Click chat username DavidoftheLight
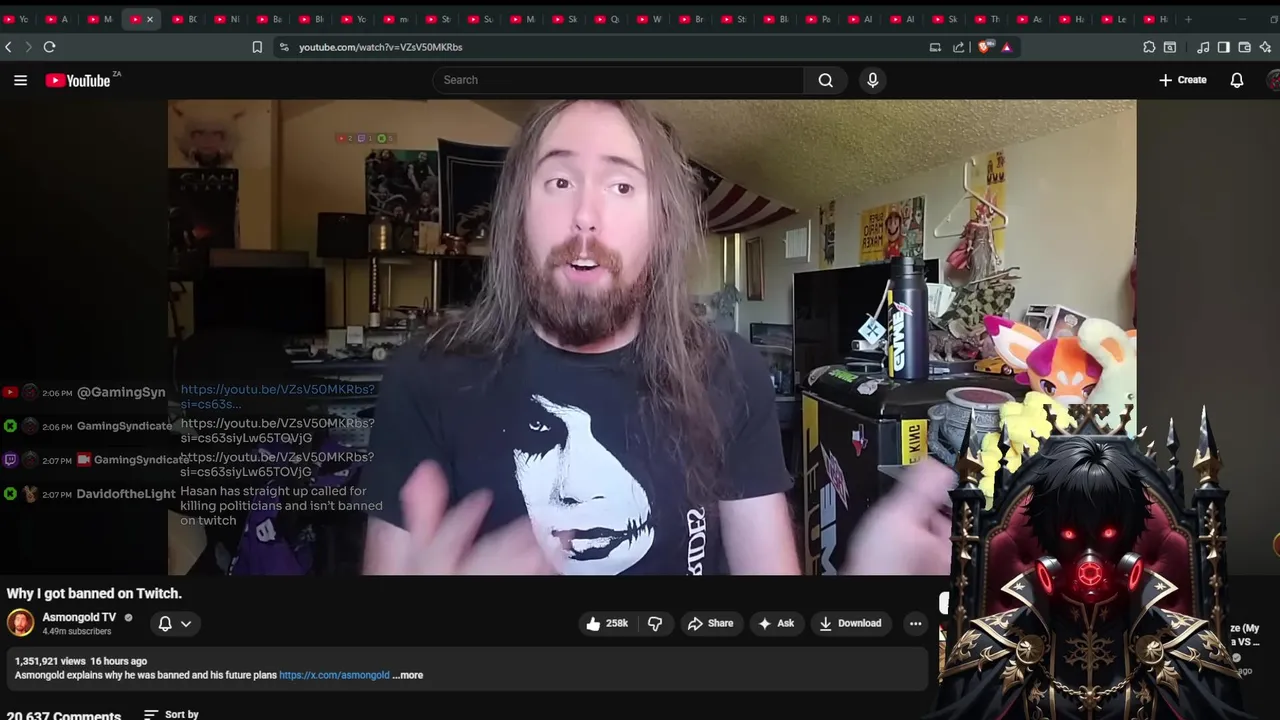The width and height of the screenshot is (1280, 720). point(126,494)
